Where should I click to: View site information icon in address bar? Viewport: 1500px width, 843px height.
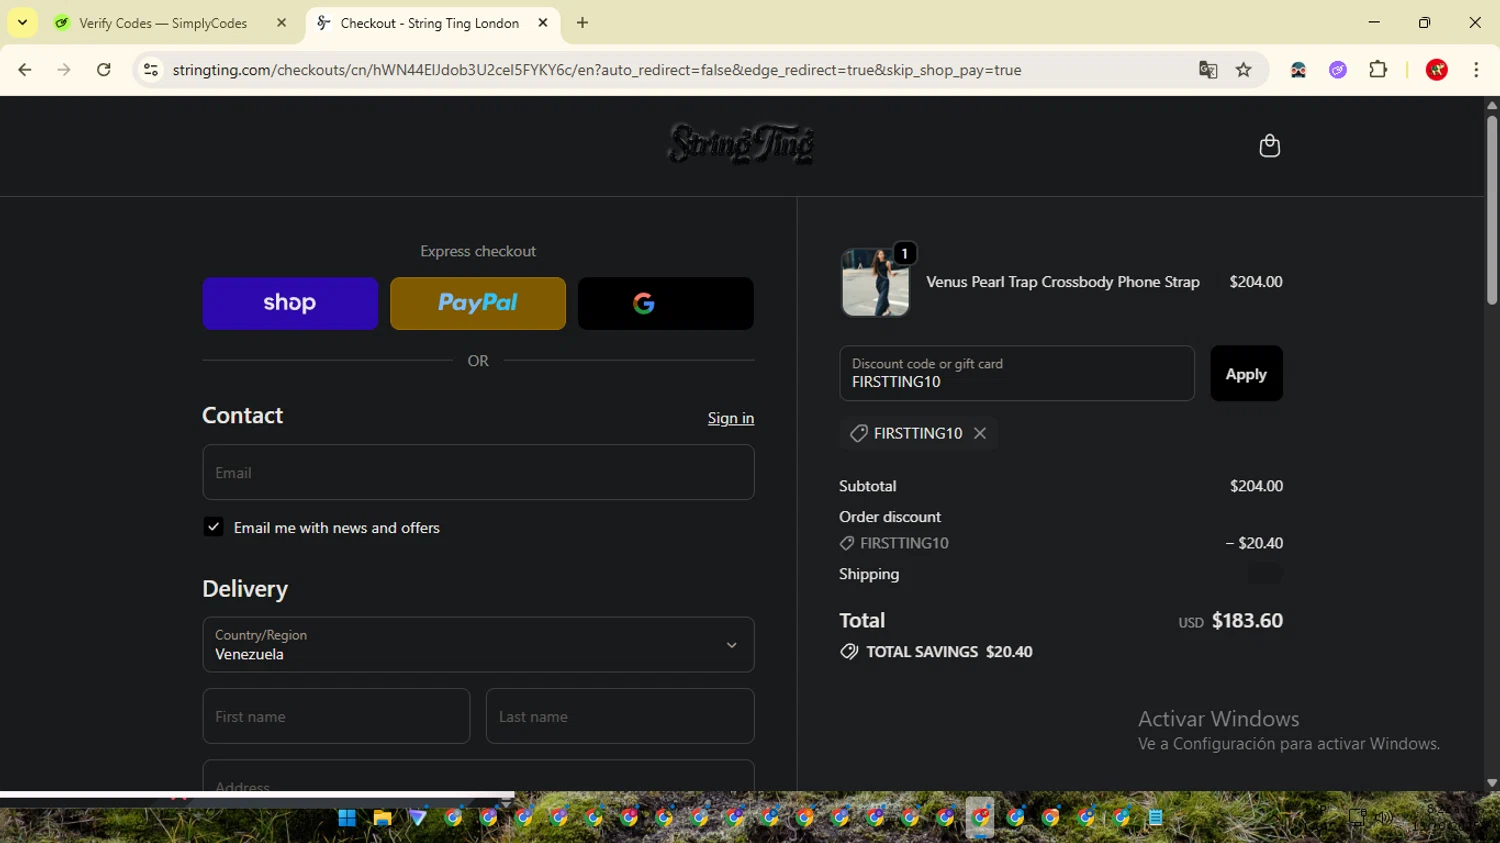tap(151, 70)
